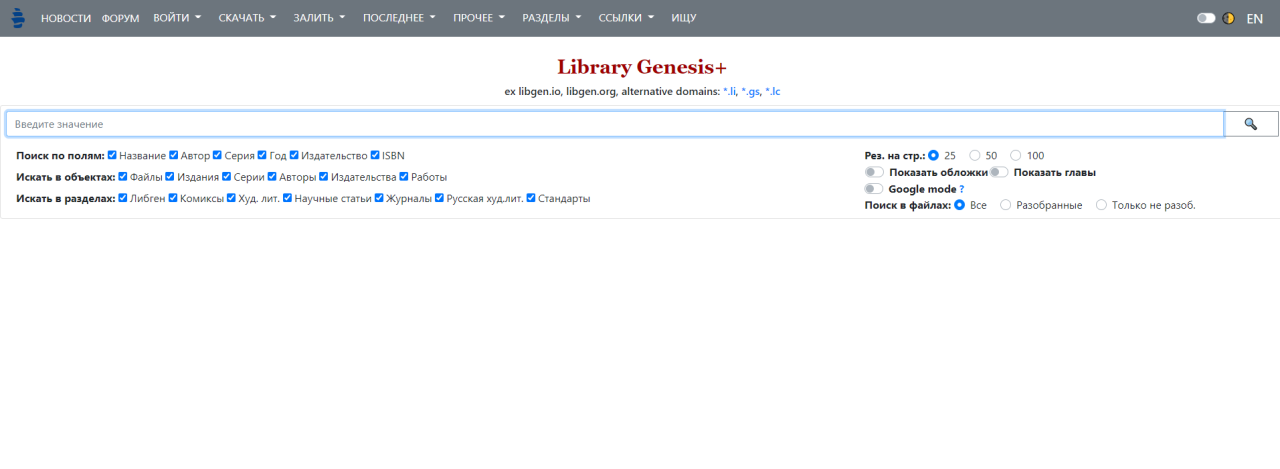Open the *.lc alternative domain link
1280x469 pixels.
click(773, 91)
